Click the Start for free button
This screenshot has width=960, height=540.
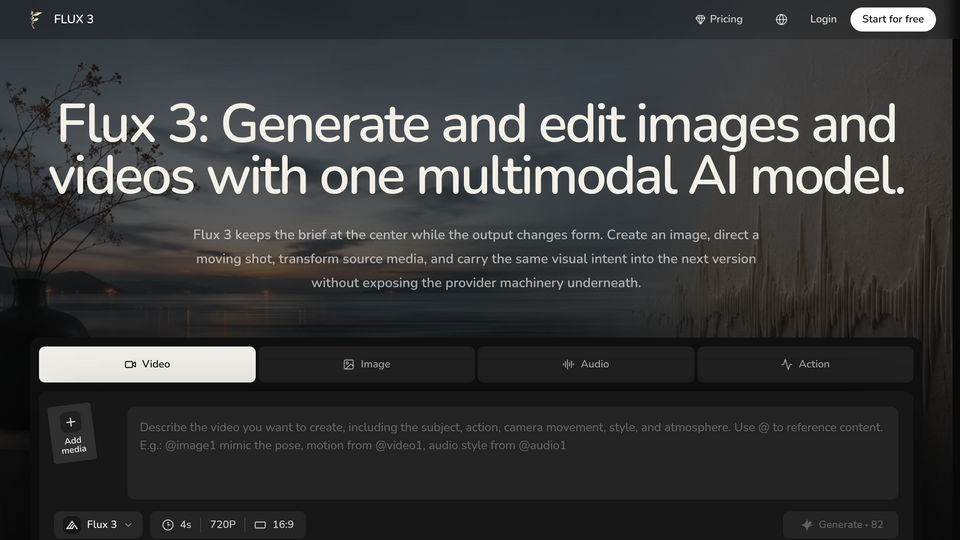coord(893,19)
